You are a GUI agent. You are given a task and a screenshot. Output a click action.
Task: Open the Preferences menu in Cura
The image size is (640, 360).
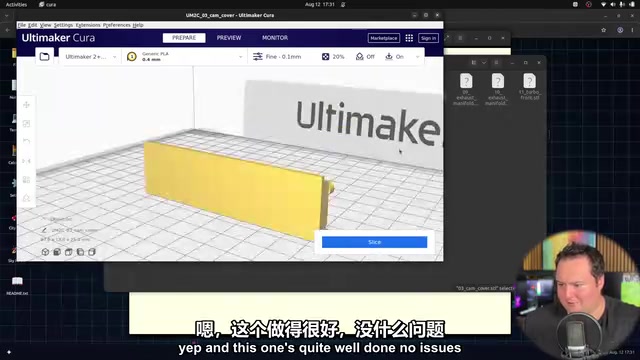[x=117, y=25]
